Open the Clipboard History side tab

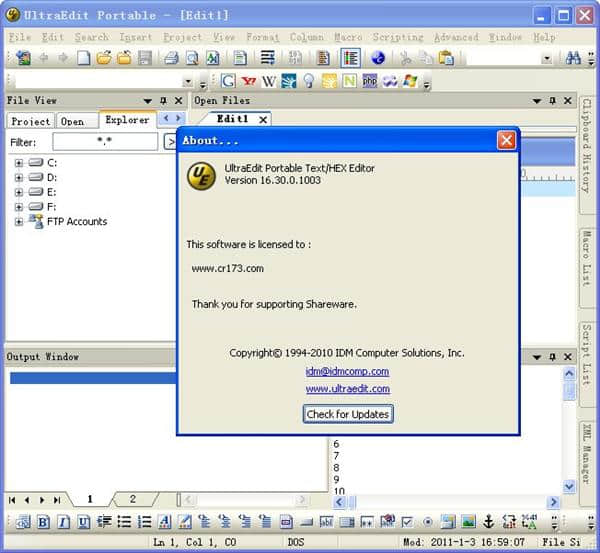(x=588, y=147)
